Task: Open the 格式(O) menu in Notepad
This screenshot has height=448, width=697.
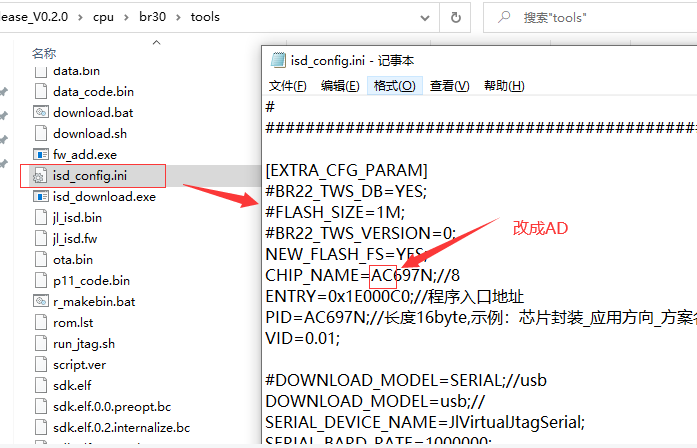Action: 395,85
